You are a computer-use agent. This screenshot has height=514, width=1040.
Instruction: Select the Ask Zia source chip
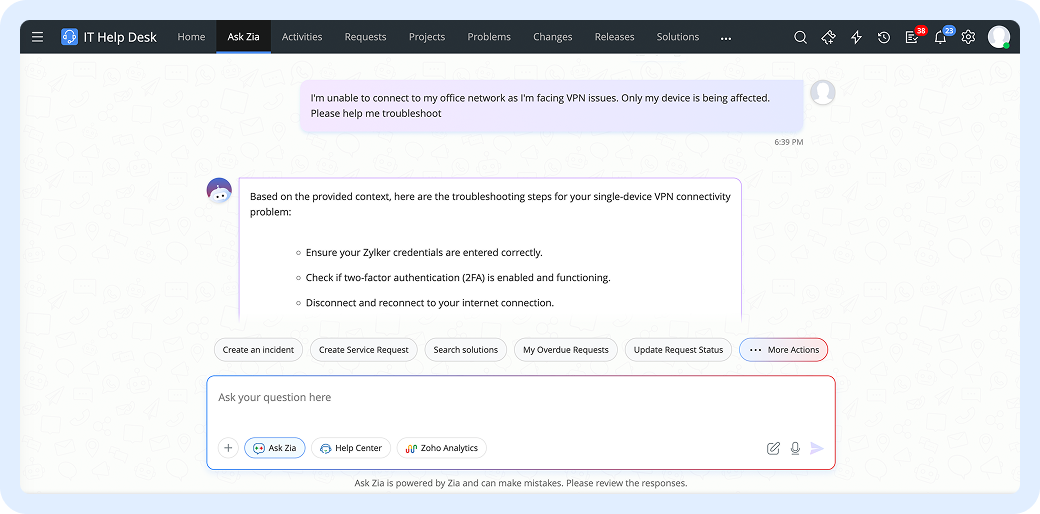275,448
